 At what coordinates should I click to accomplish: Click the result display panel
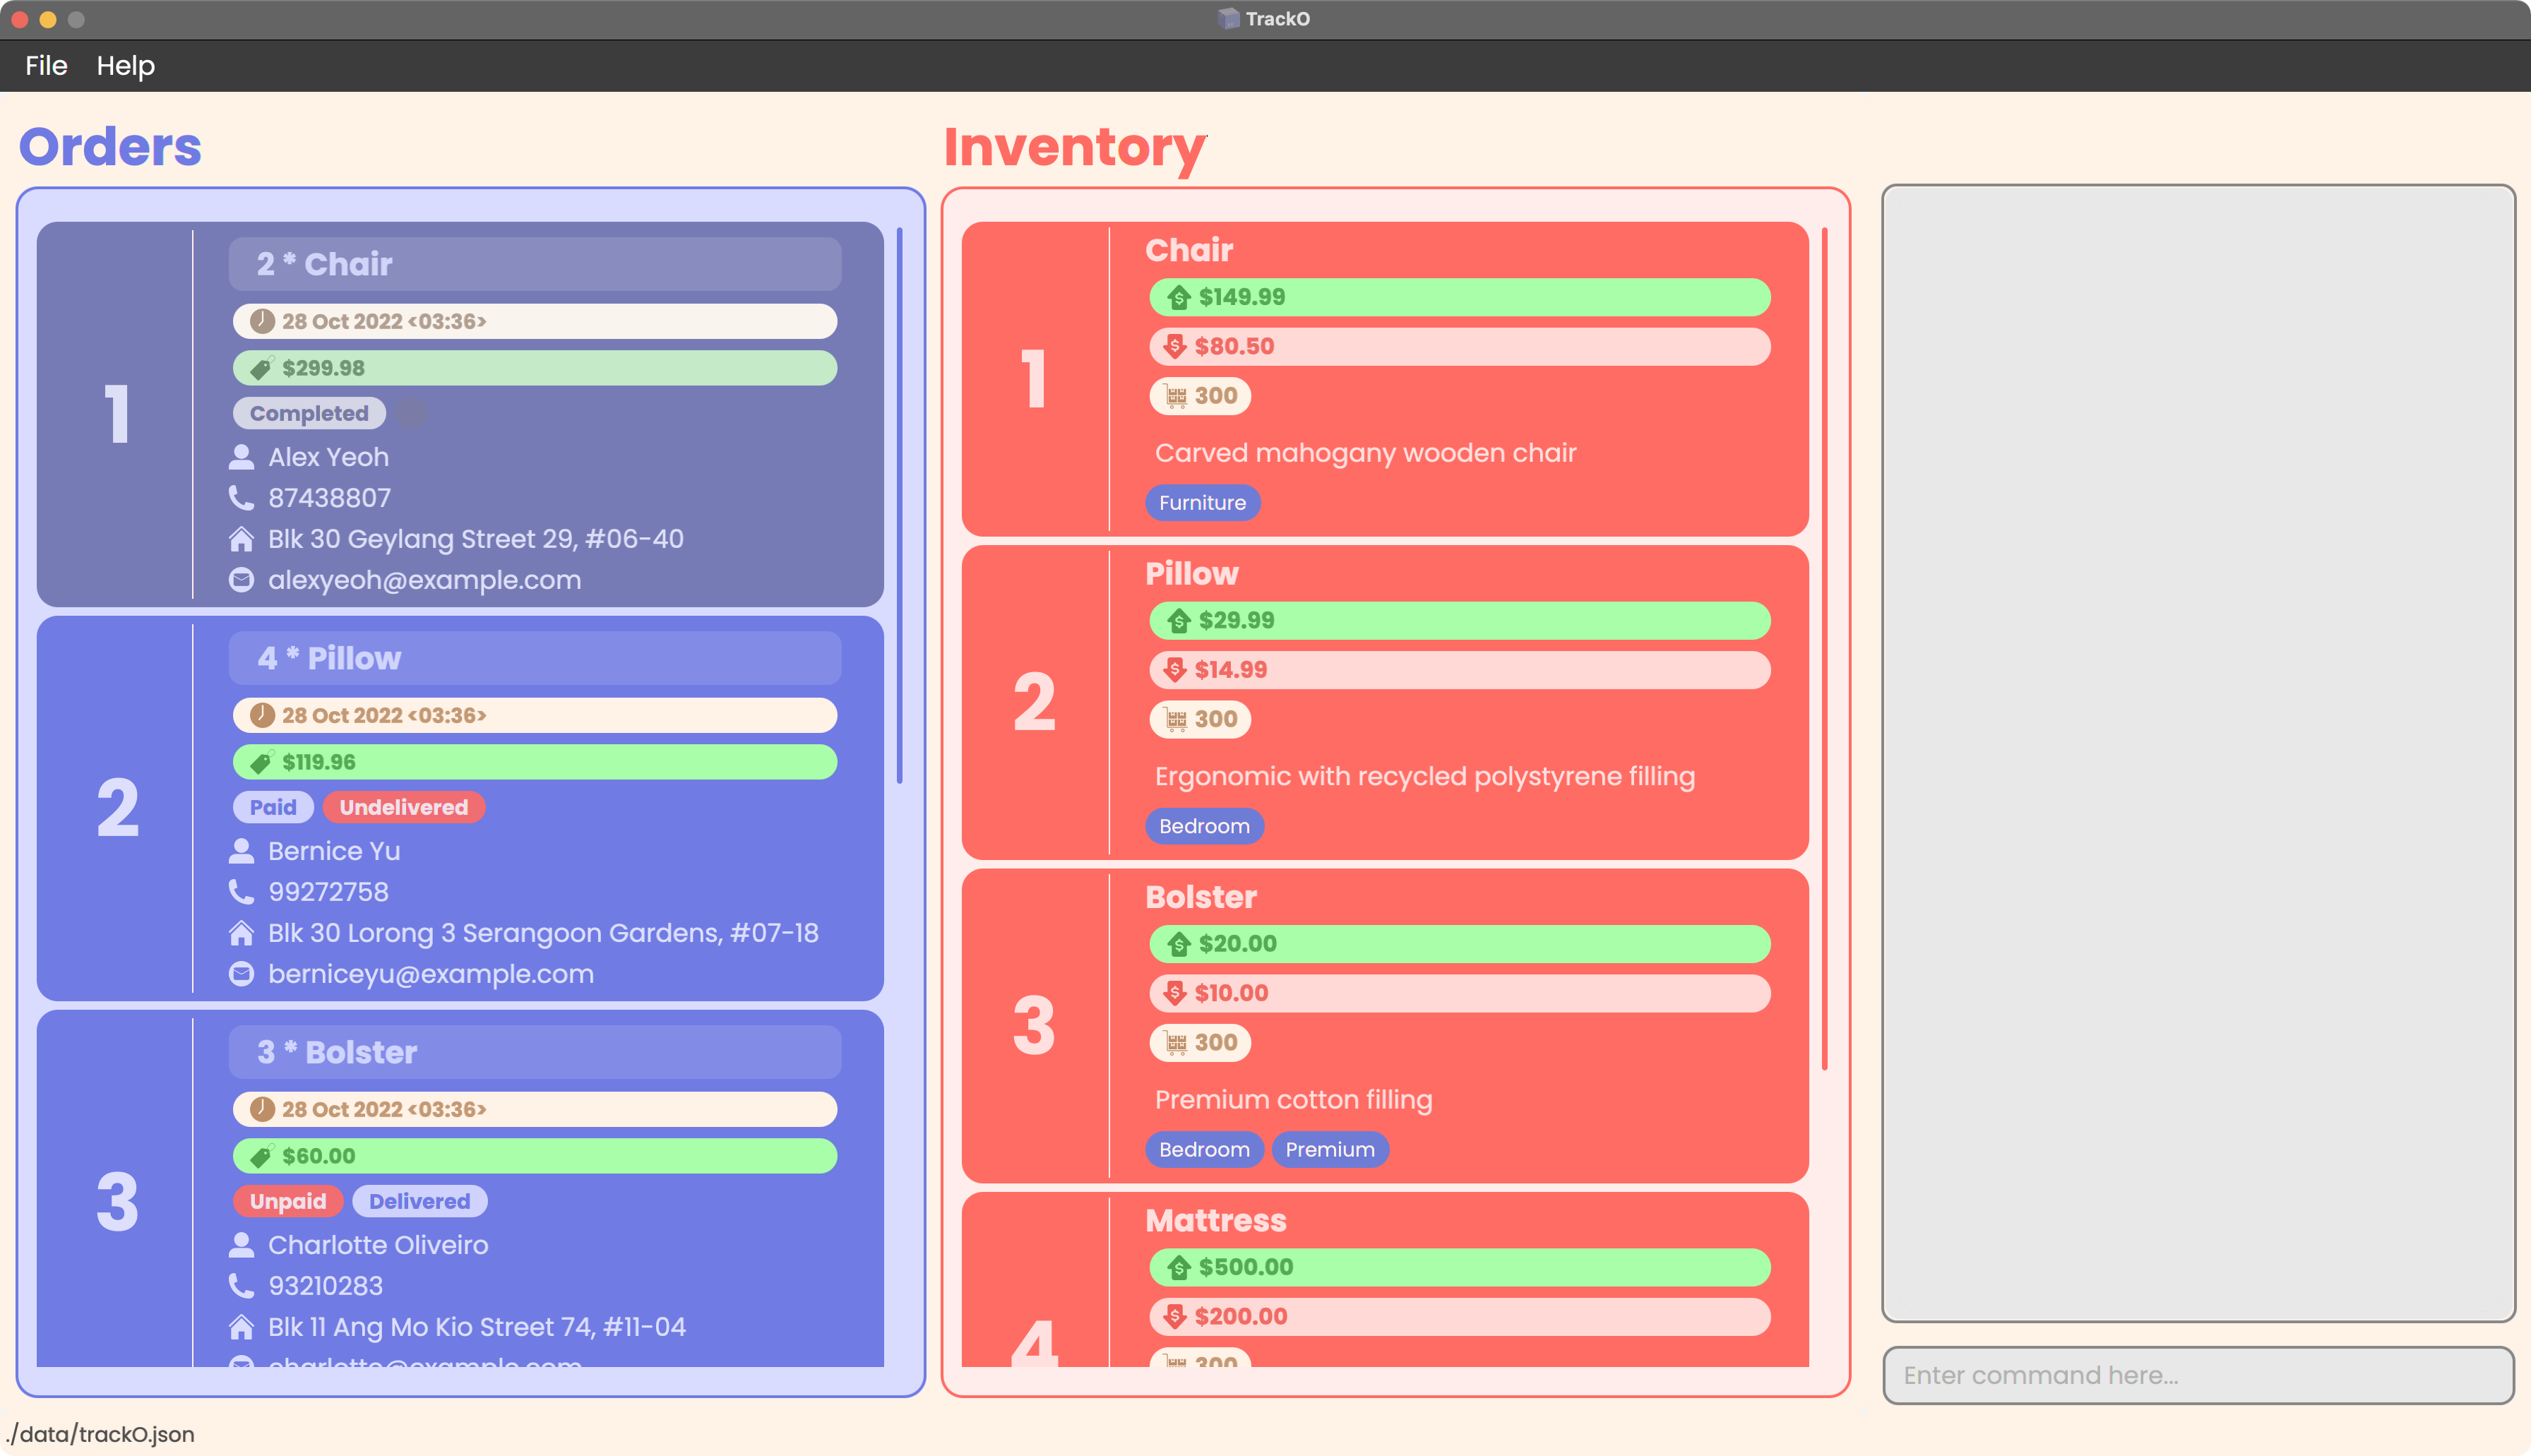tap(2197, 753)
